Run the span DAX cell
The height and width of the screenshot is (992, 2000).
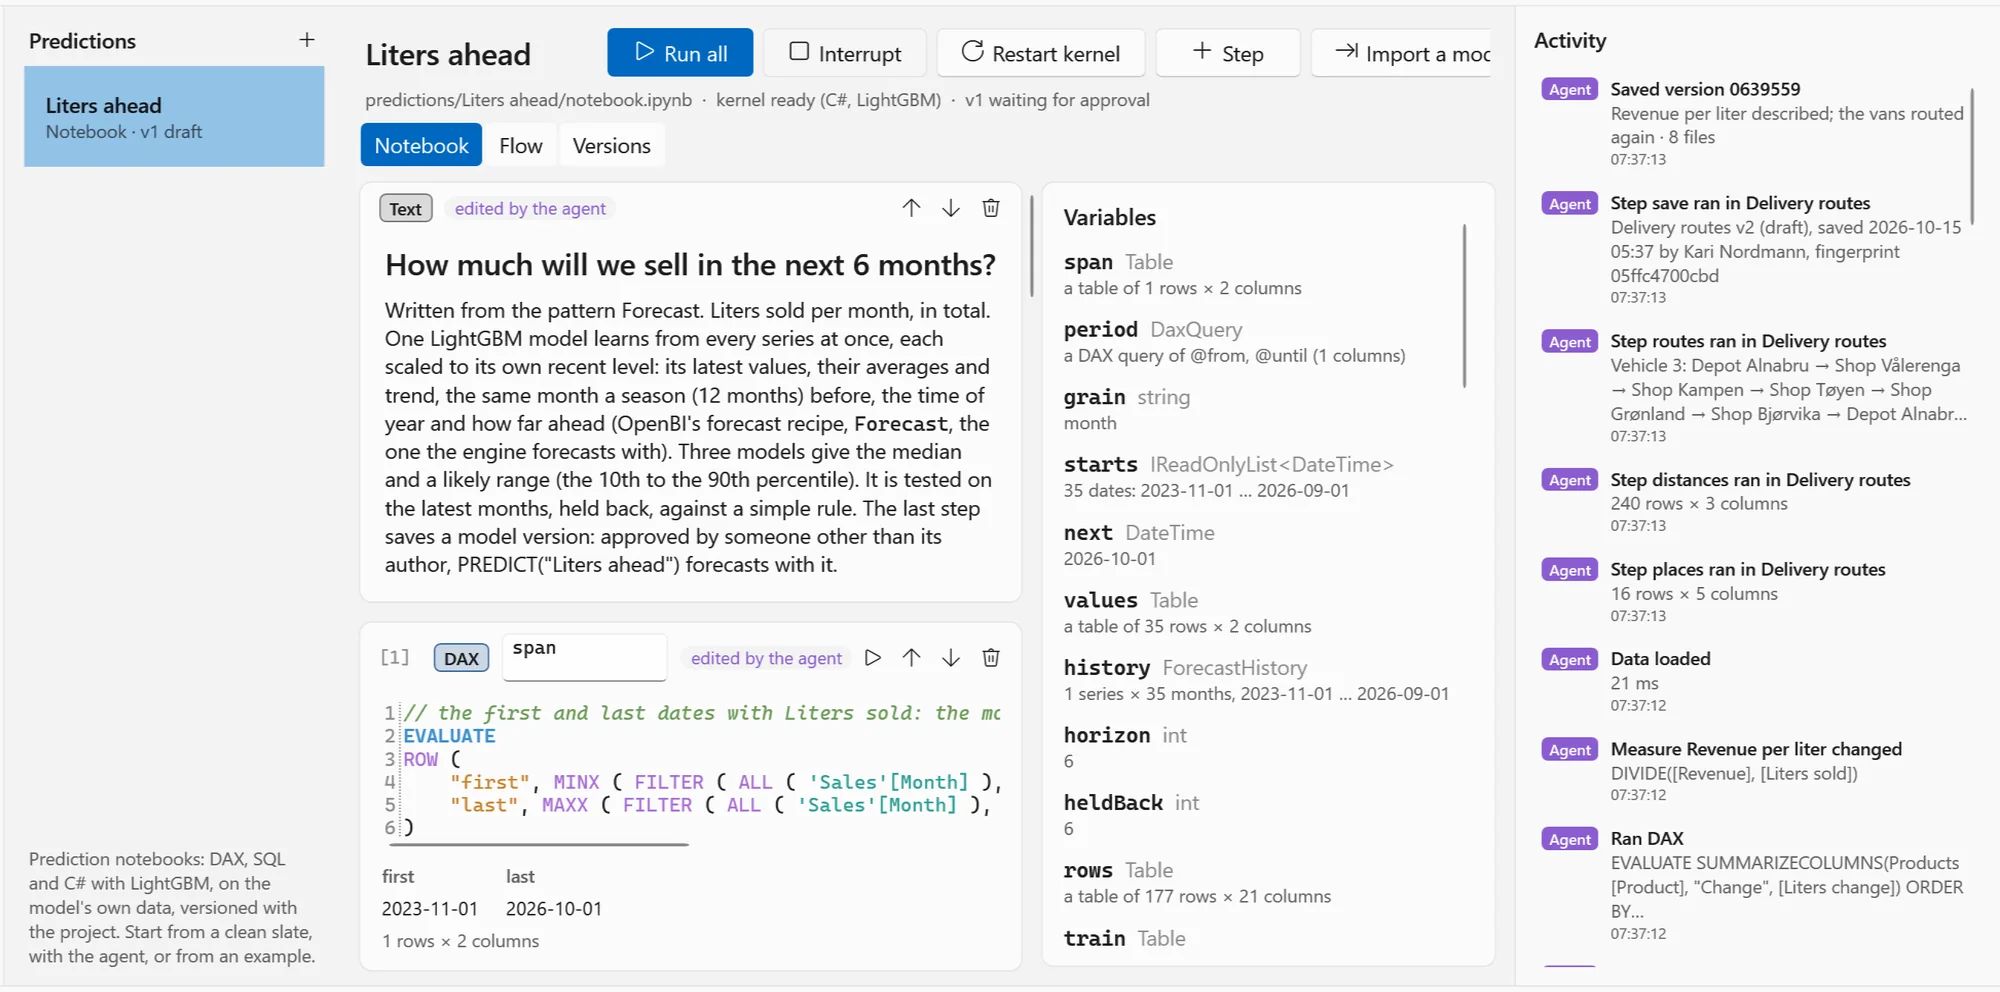coord(873,658)
